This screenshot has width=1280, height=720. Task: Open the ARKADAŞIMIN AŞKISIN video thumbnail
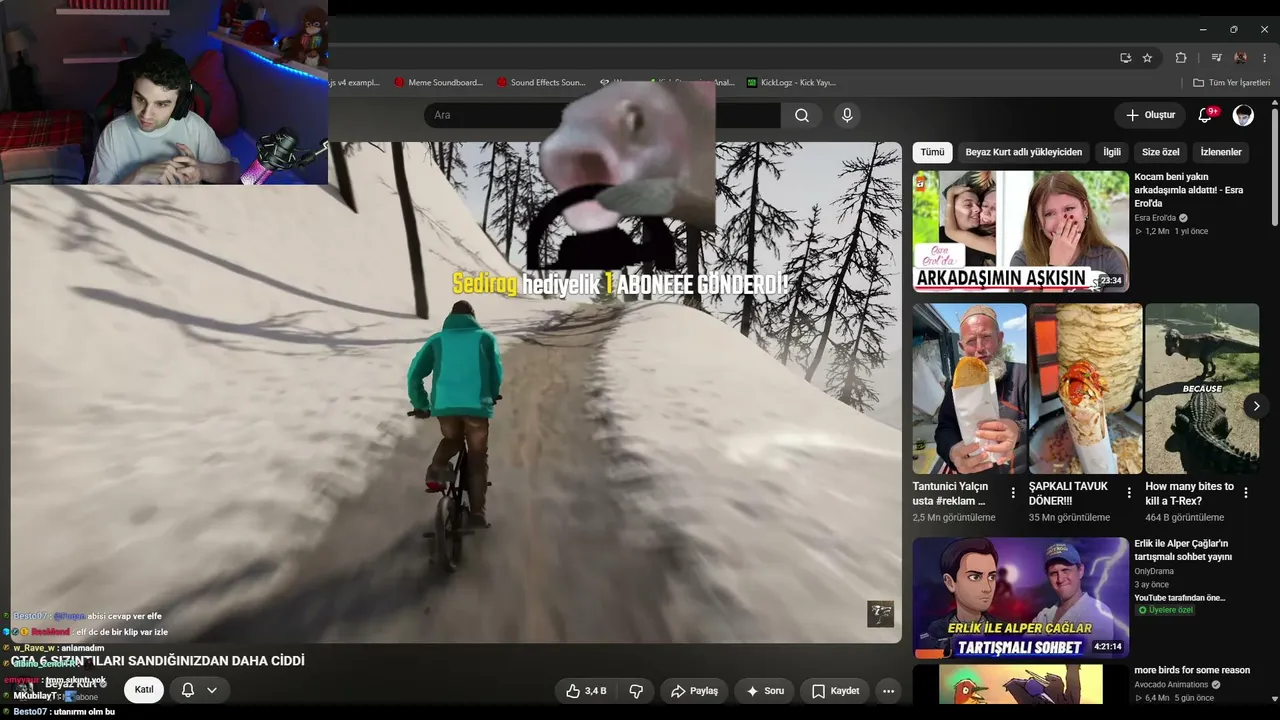(x=1020, y=231)
